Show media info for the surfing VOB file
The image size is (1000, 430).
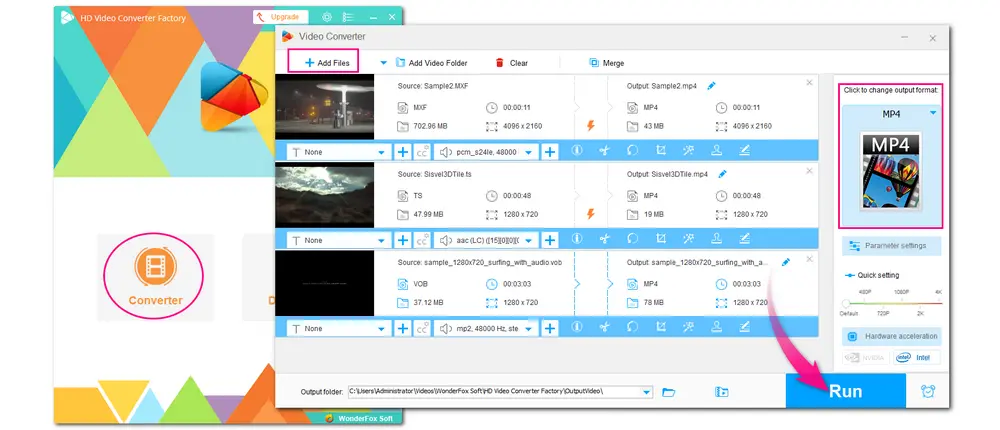pos(576,327)
